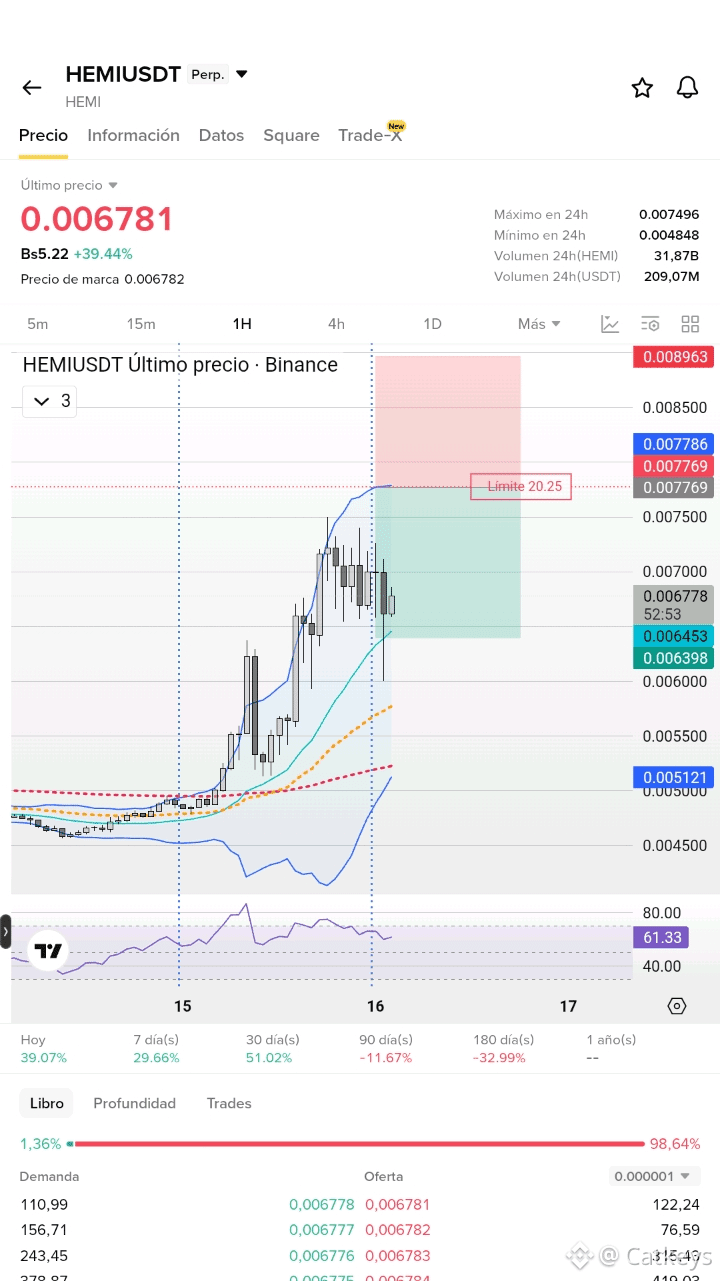Click the Hoy 39.07% performance
This screenshot has width=720, height=1281.
tap(44, 1049)
